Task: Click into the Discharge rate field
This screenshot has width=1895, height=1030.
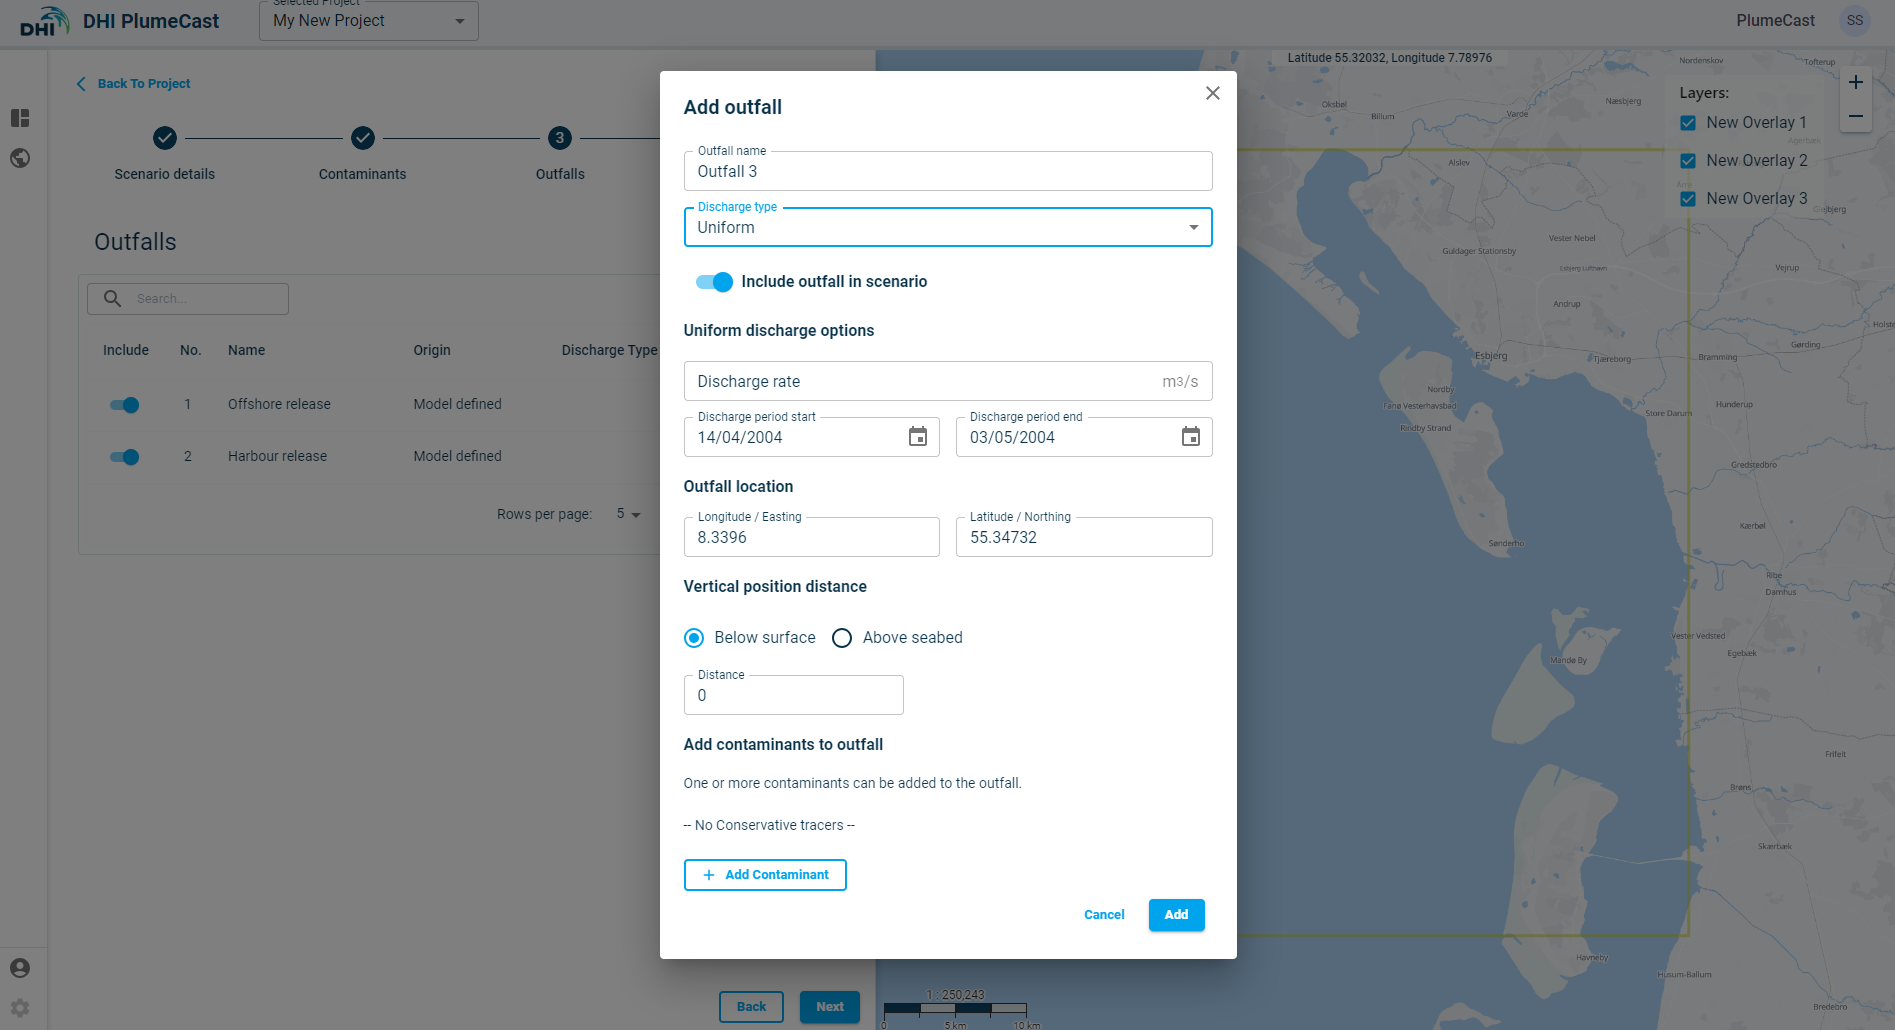Action: [920, 382]
